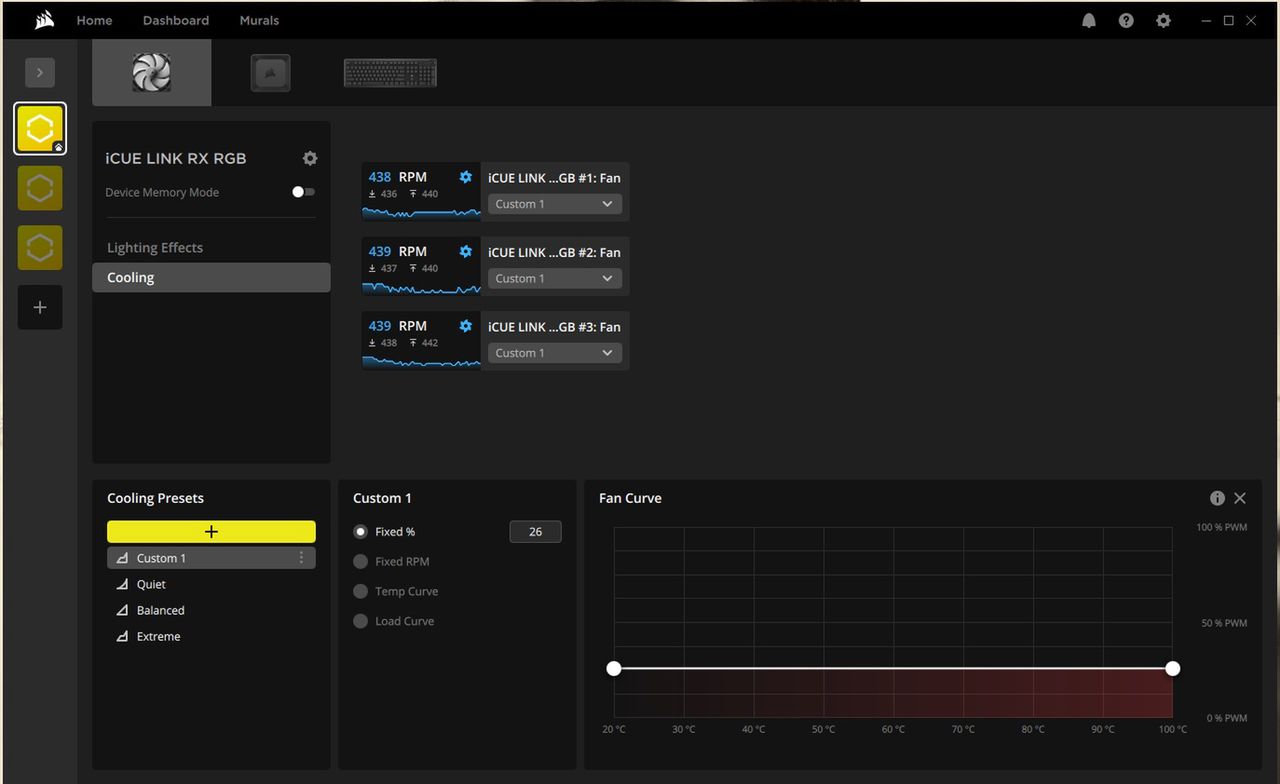Select the Custom 1 cooling preset
The height and width of the screenshot is (784, 1280).
211,558
